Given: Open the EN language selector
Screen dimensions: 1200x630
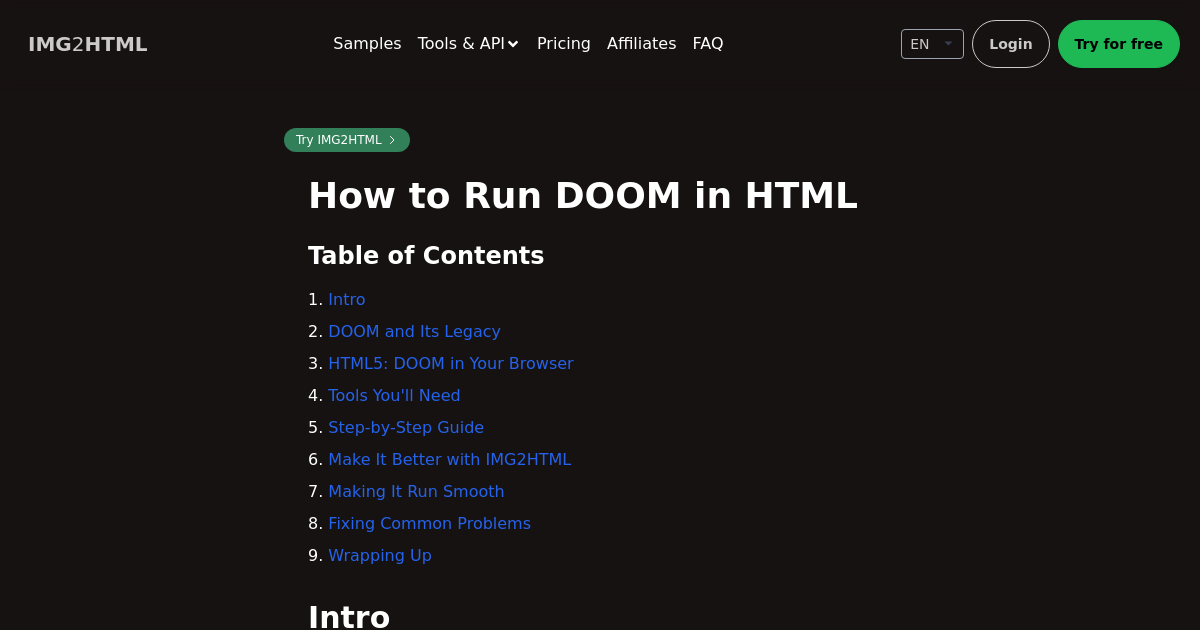Looking at the screenshot, I should [x=932, y=44].
